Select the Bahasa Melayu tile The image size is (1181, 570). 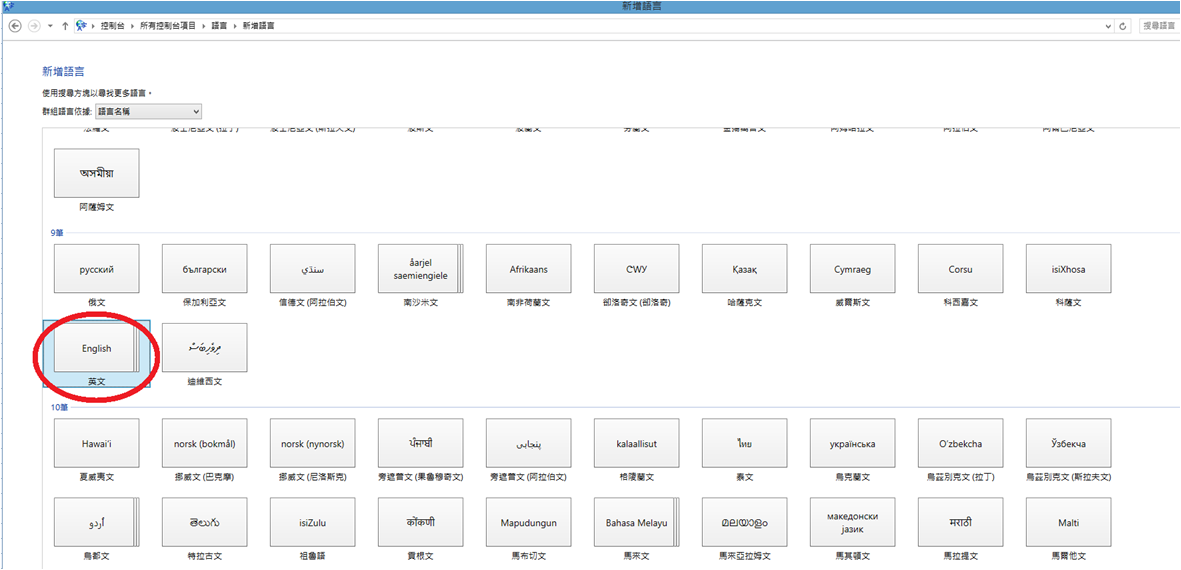[636, 523]
